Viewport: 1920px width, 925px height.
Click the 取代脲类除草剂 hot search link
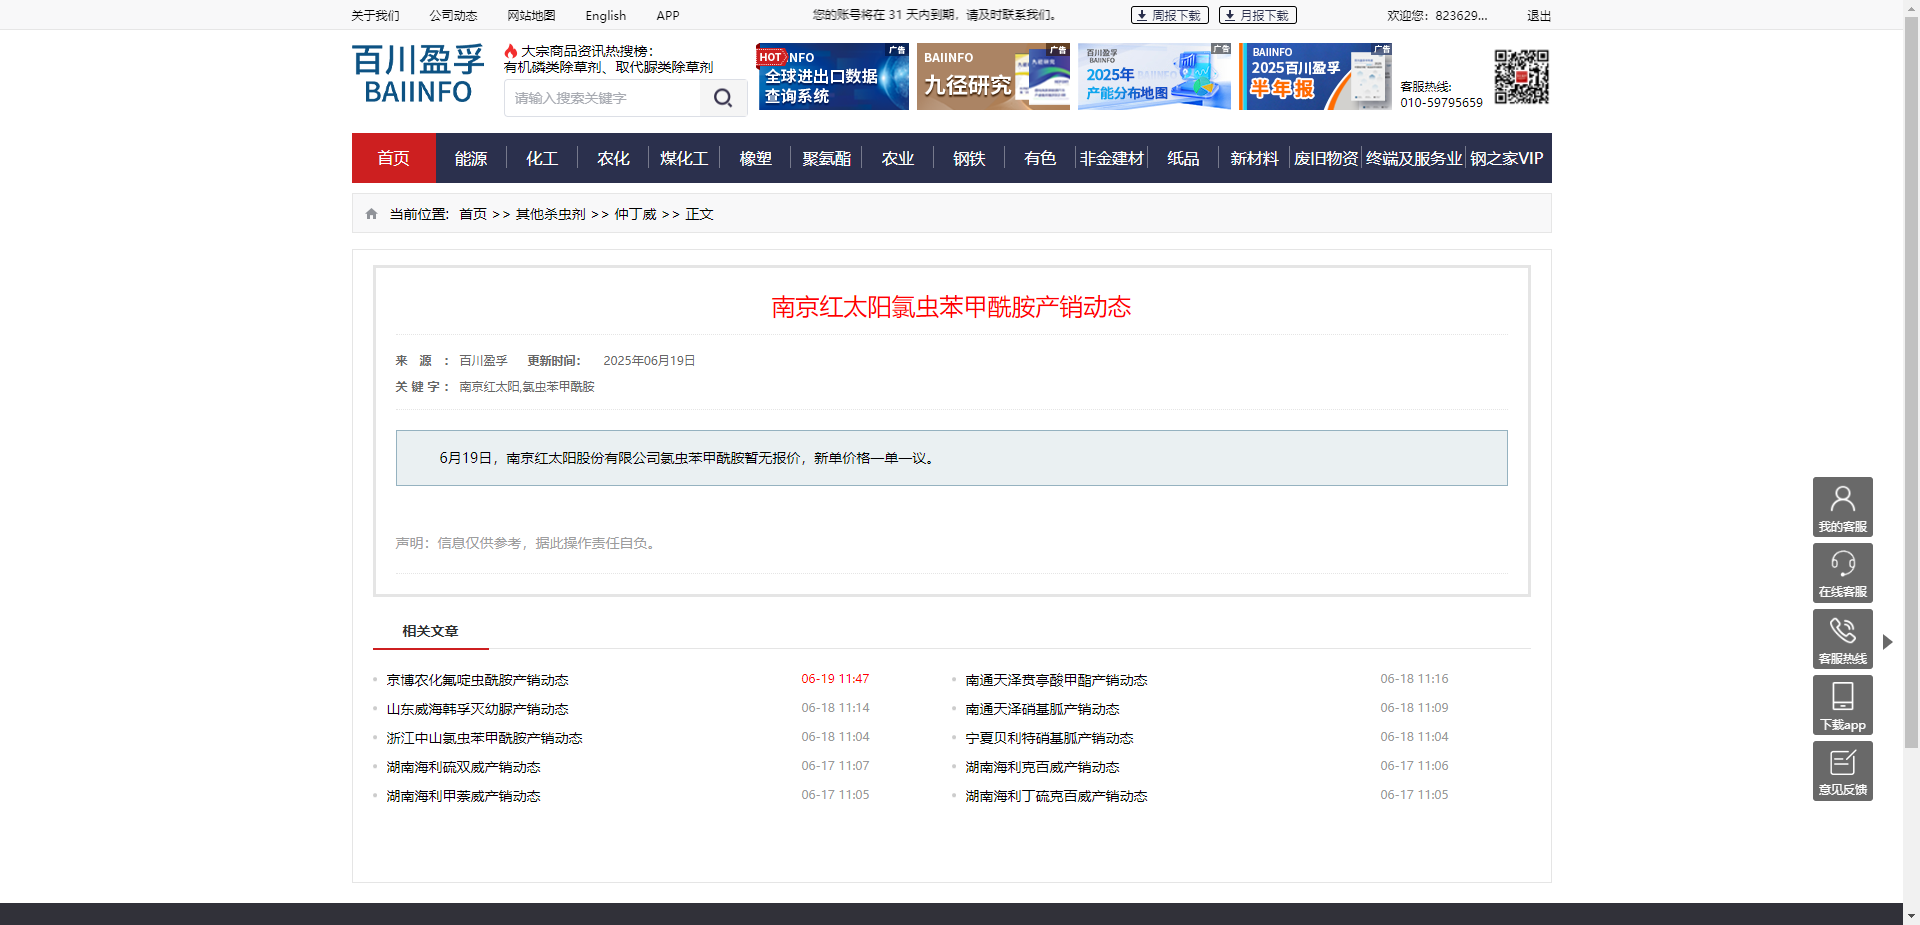pos(665,67)
